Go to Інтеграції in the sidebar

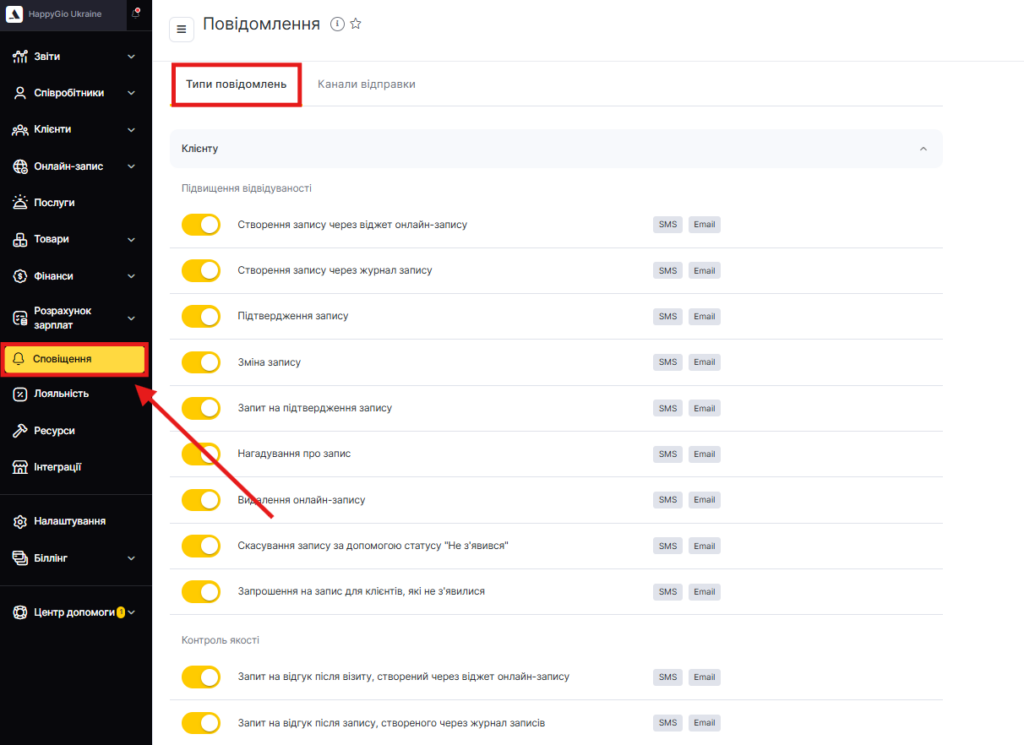pos(57,467)
